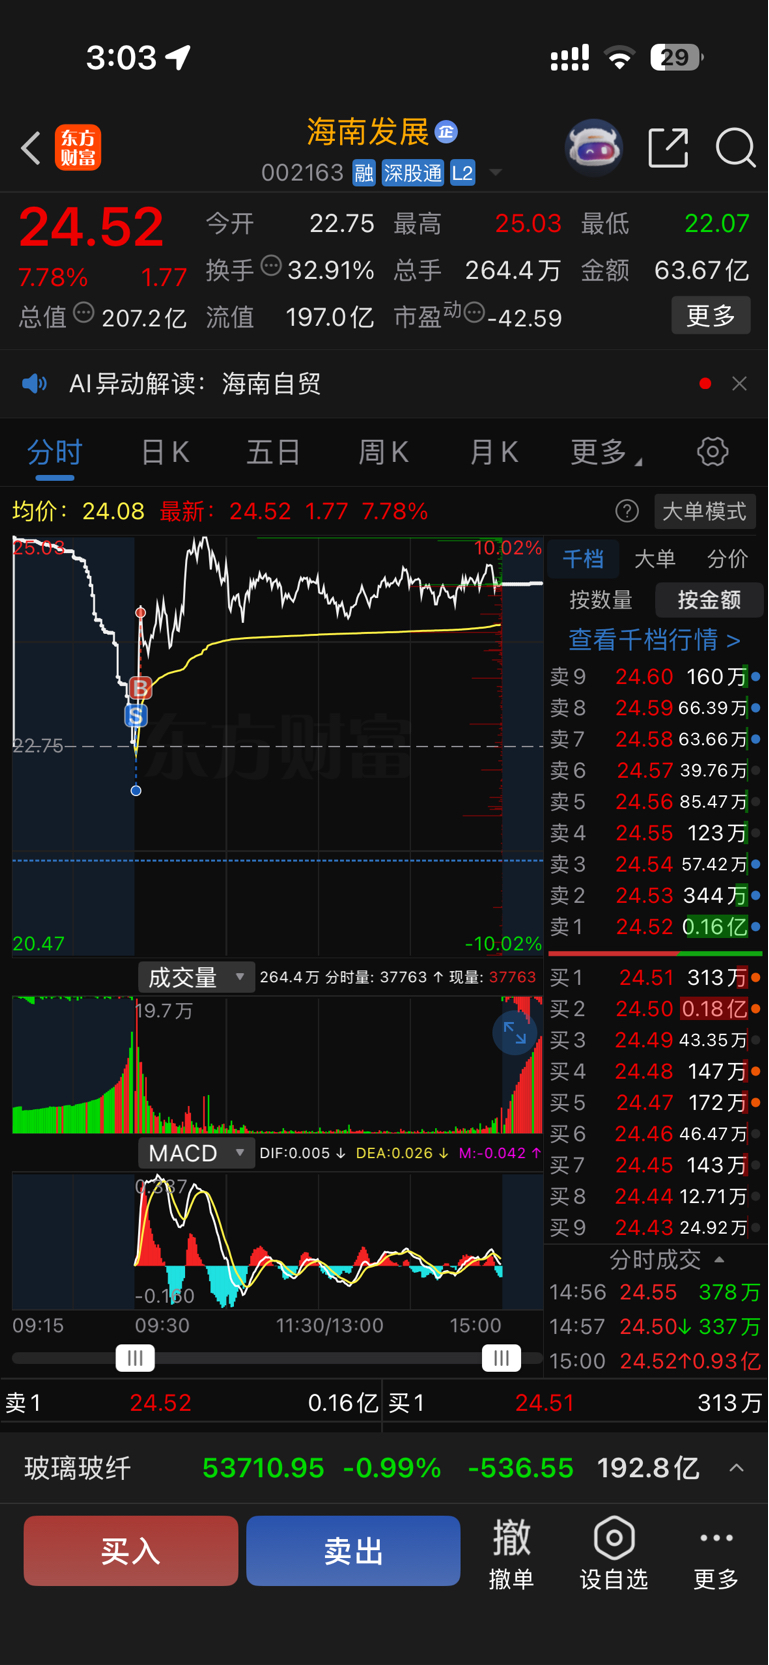The width and height of the screenshot is (769, 1665).
Task: Open the 东方财富 logo icon
Action: (x=78, y=148)
